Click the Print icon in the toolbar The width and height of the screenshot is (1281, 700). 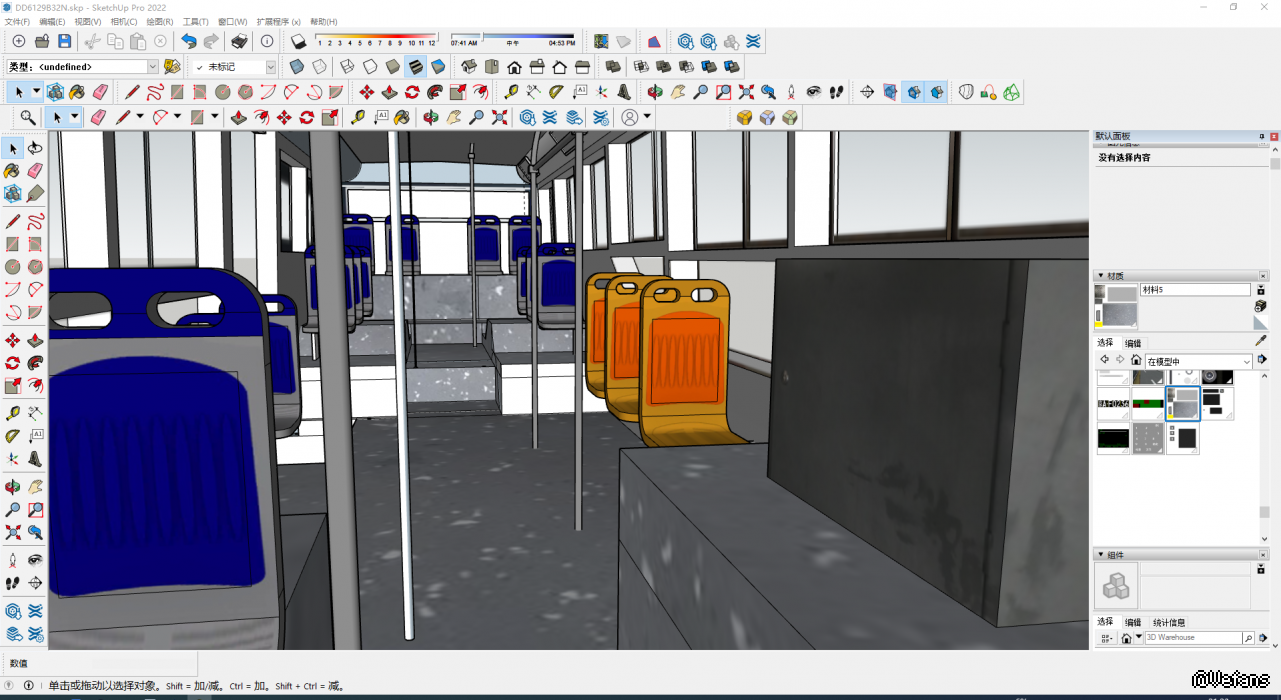[239, 41]
